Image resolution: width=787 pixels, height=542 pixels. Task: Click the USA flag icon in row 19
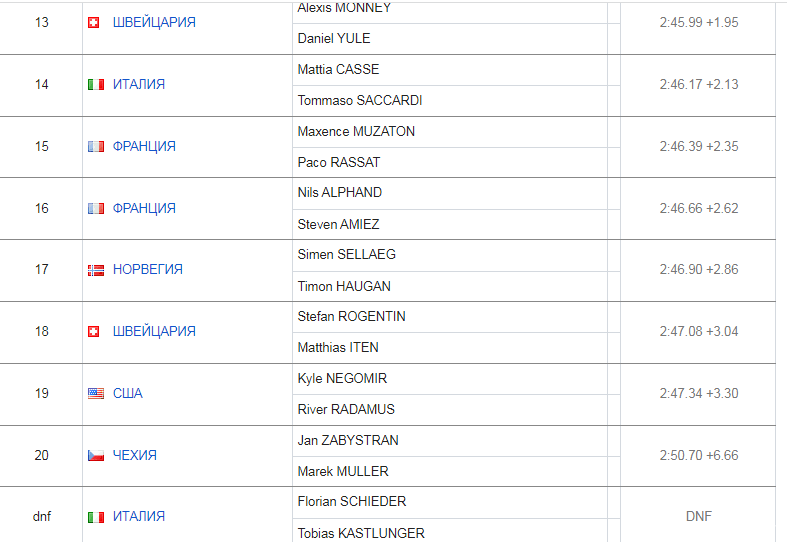96,393
